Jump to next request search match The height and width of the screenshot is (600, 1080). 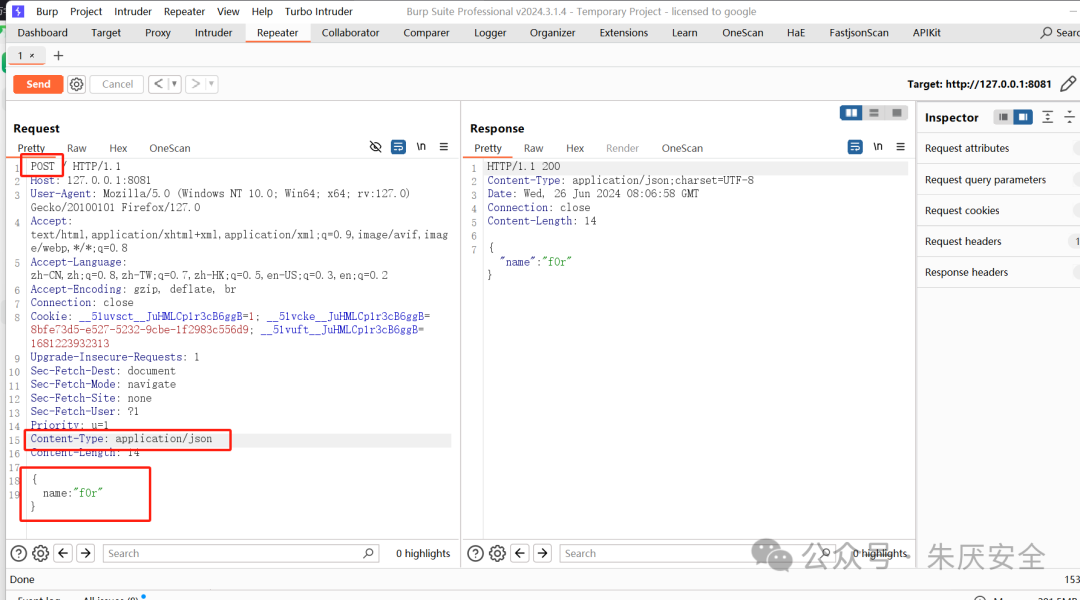coord(85,553)
